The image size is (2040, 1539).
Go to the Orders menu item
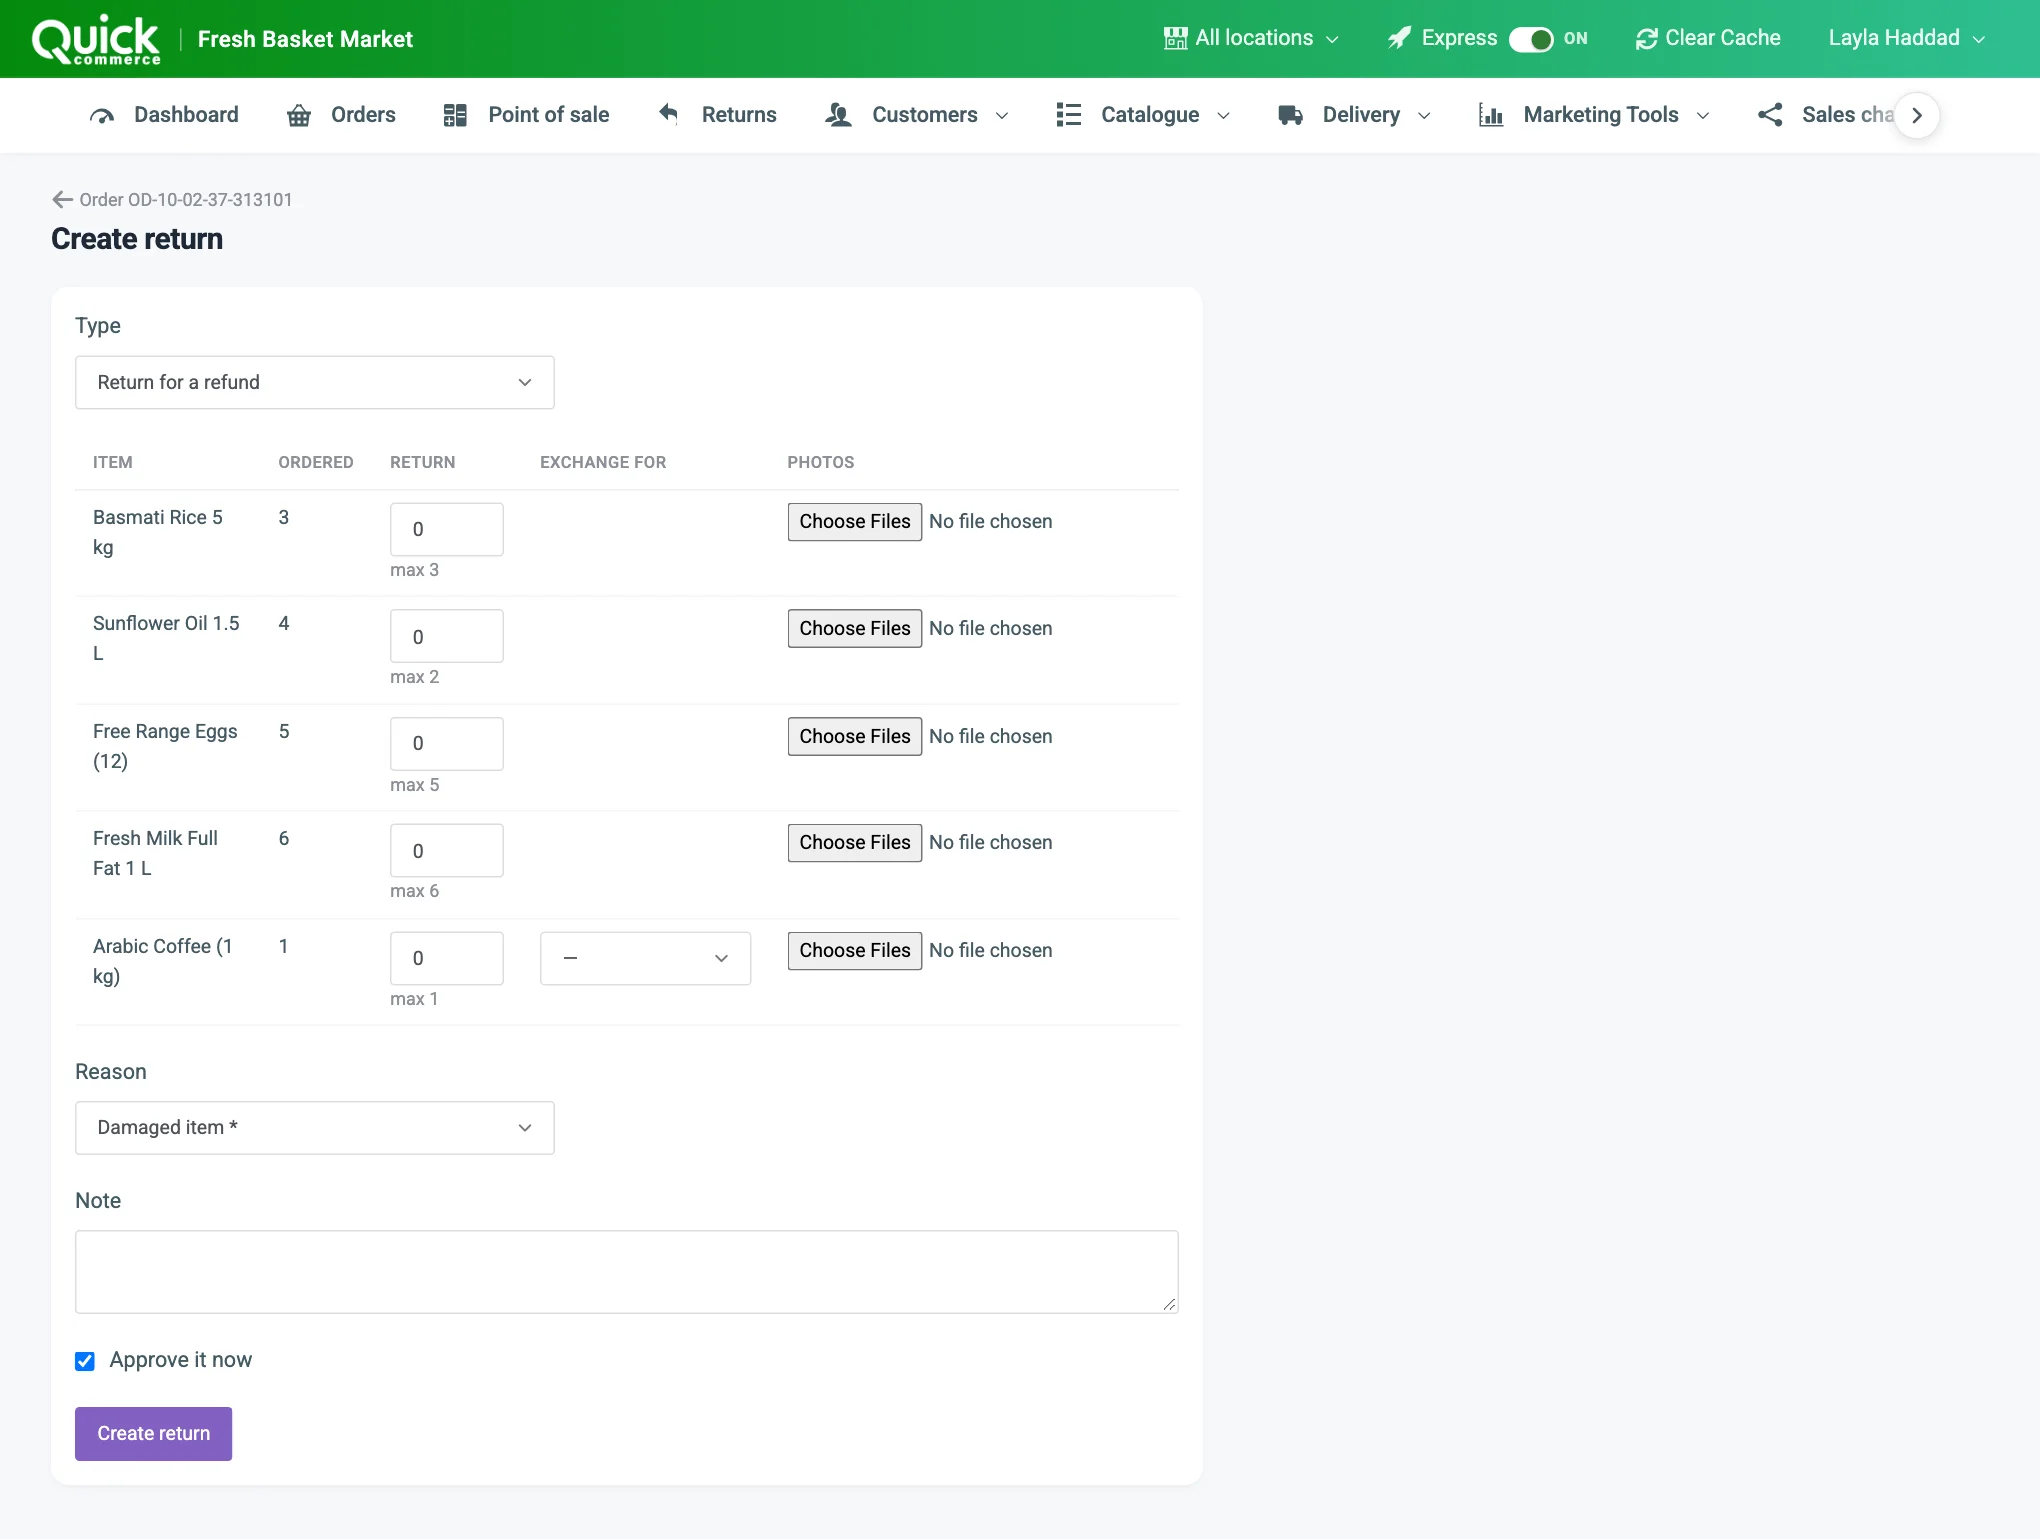(341, 115)
